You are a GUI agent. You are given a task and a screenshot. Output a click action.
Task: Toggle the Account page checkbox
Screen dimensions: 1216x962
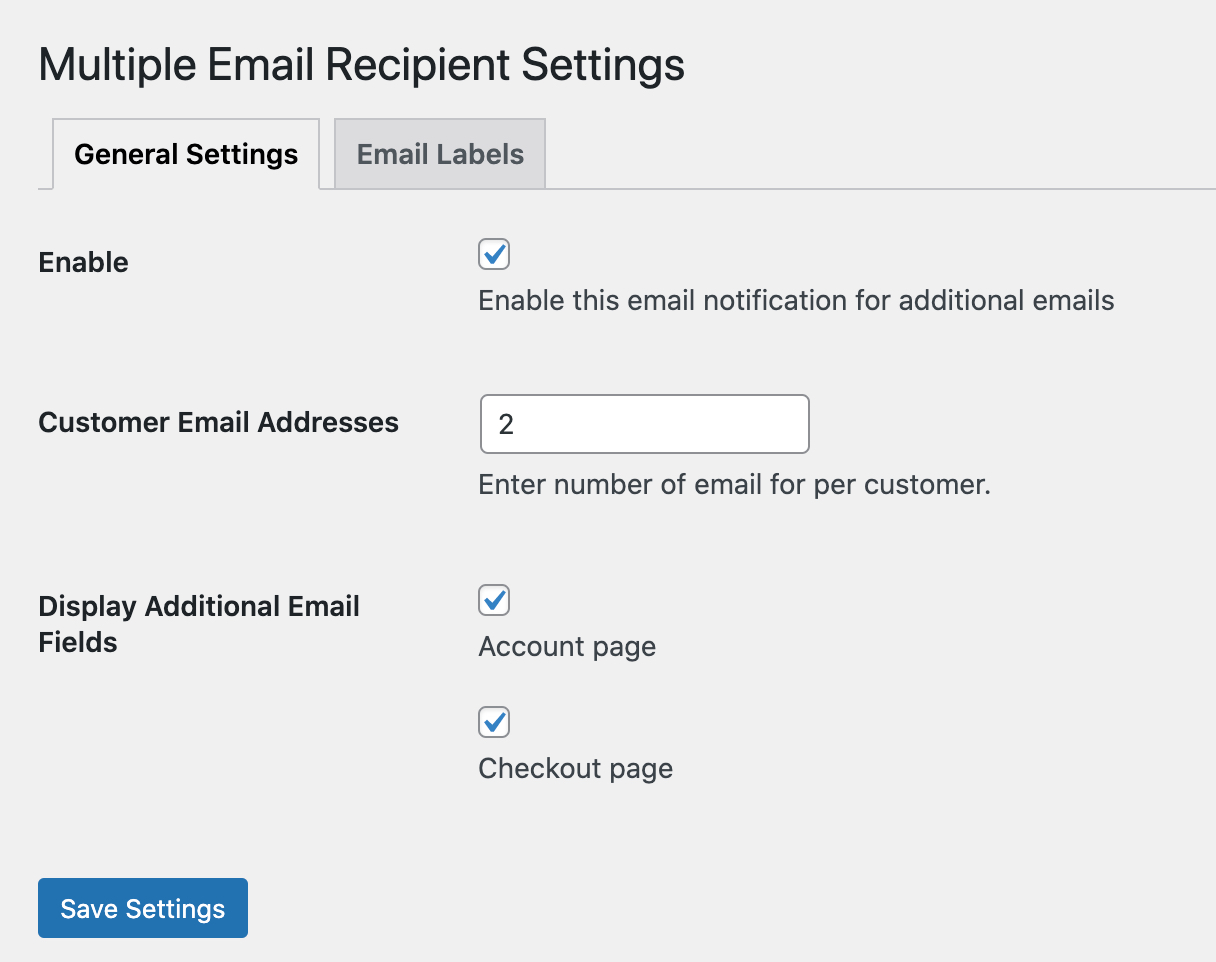pyautogui.click(x=494, y=600)
